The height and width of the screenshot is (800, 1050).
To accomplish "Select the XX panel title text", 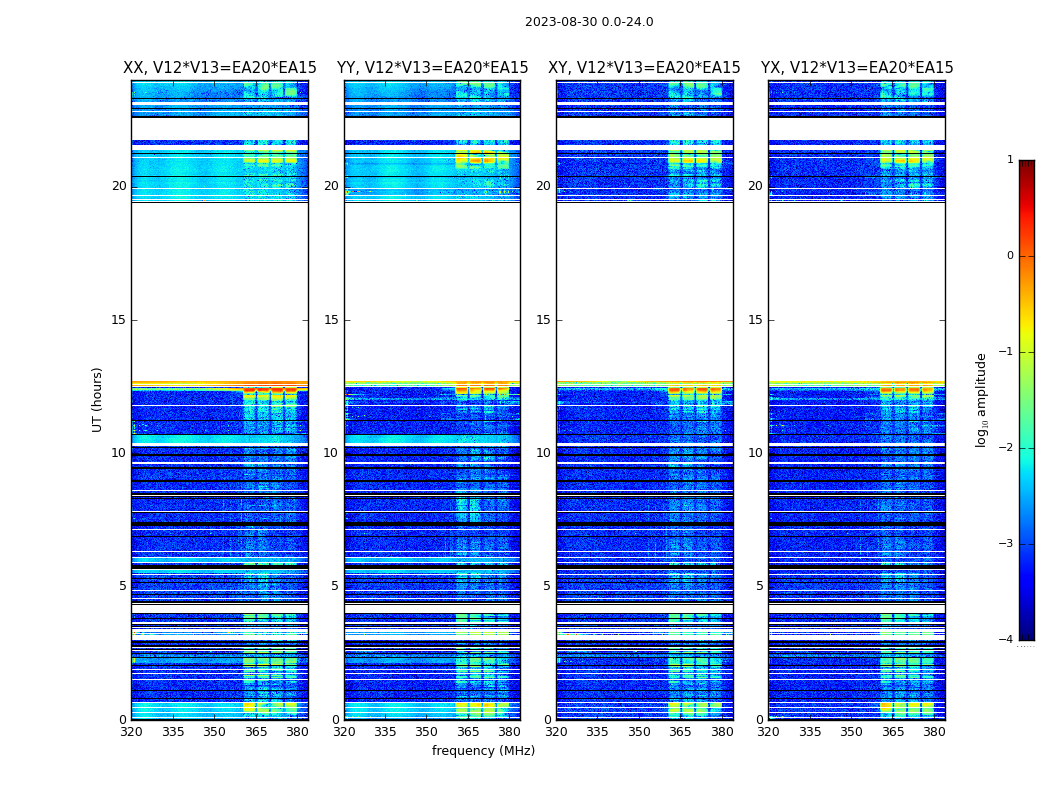I will click(220, 68).
